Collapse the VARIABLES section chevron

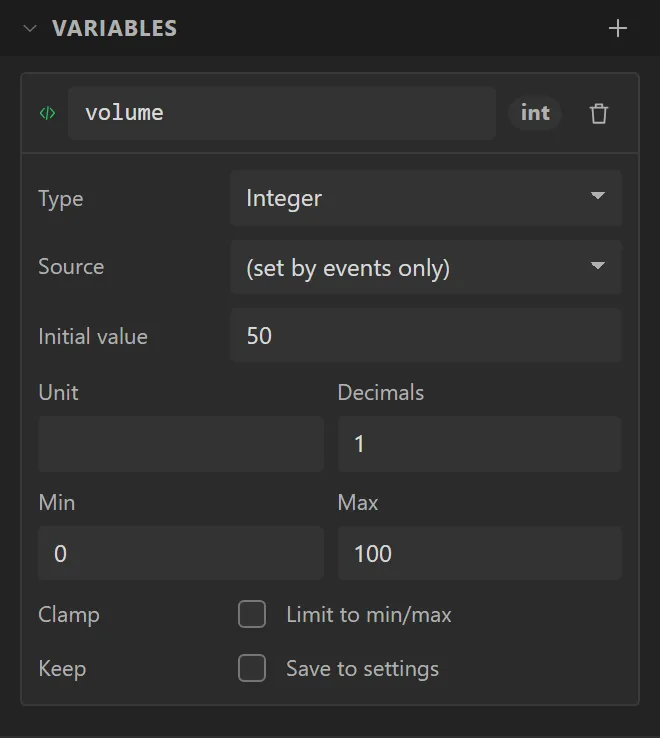tap(30, 29)
